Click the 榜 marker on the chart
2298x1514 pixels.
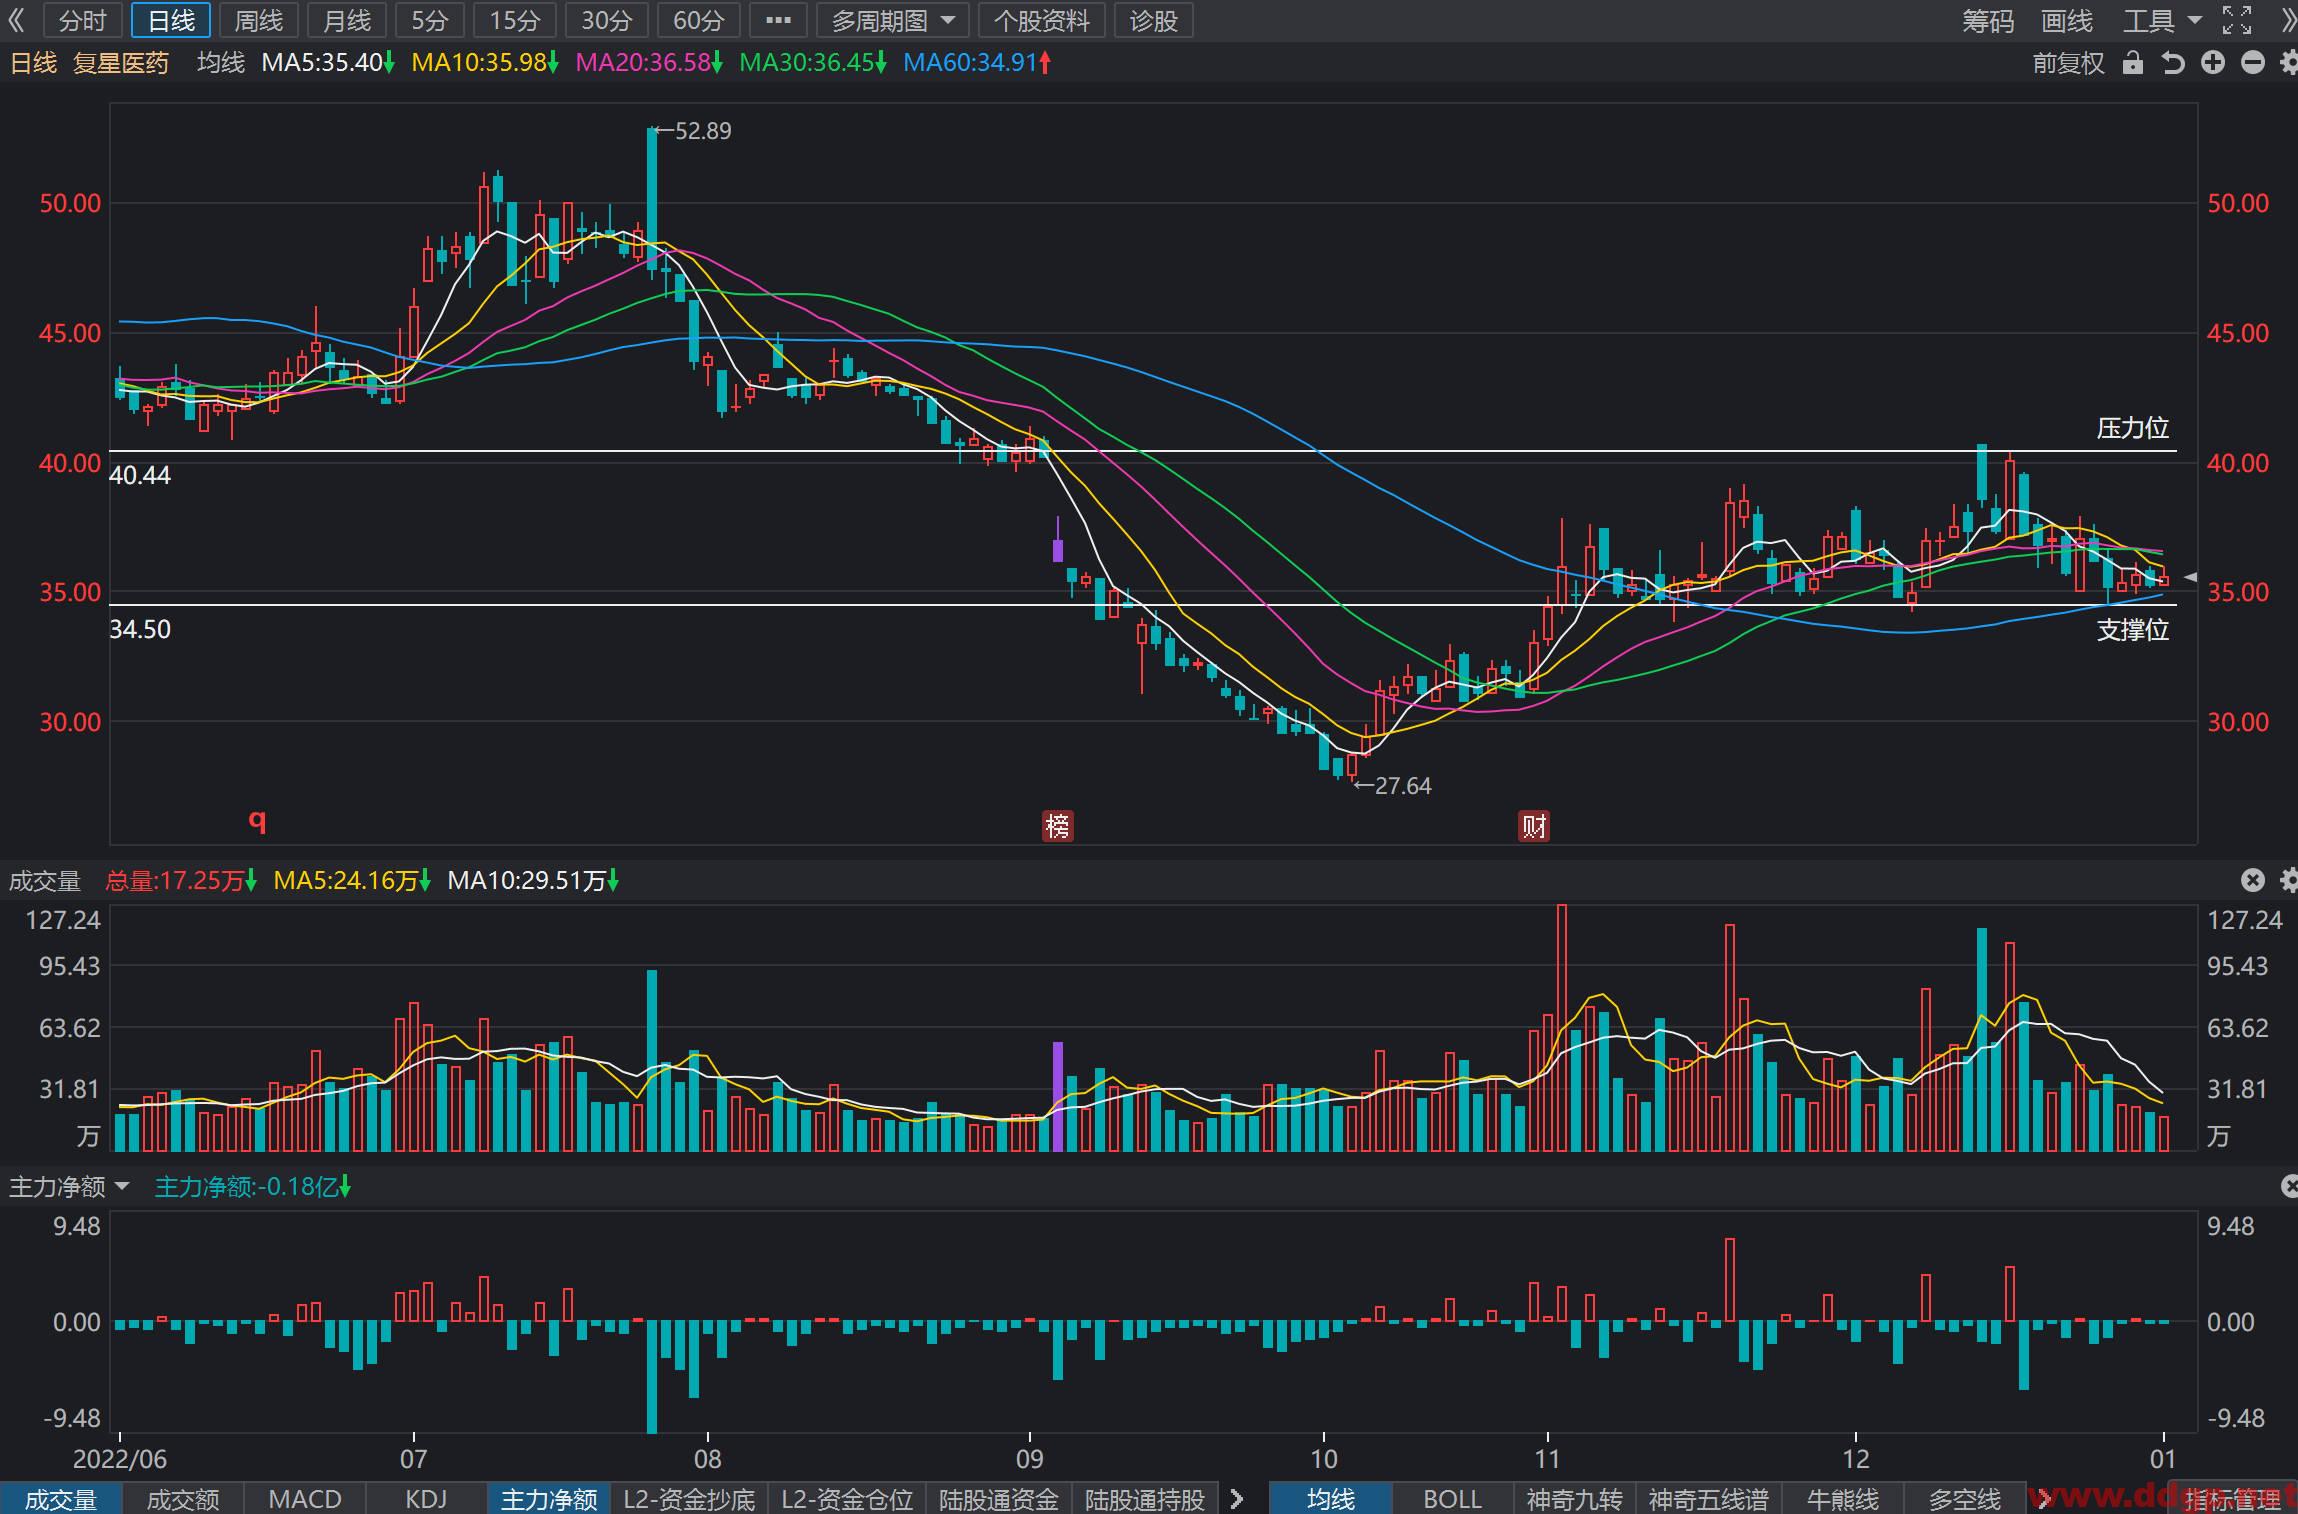[1057, 826]
